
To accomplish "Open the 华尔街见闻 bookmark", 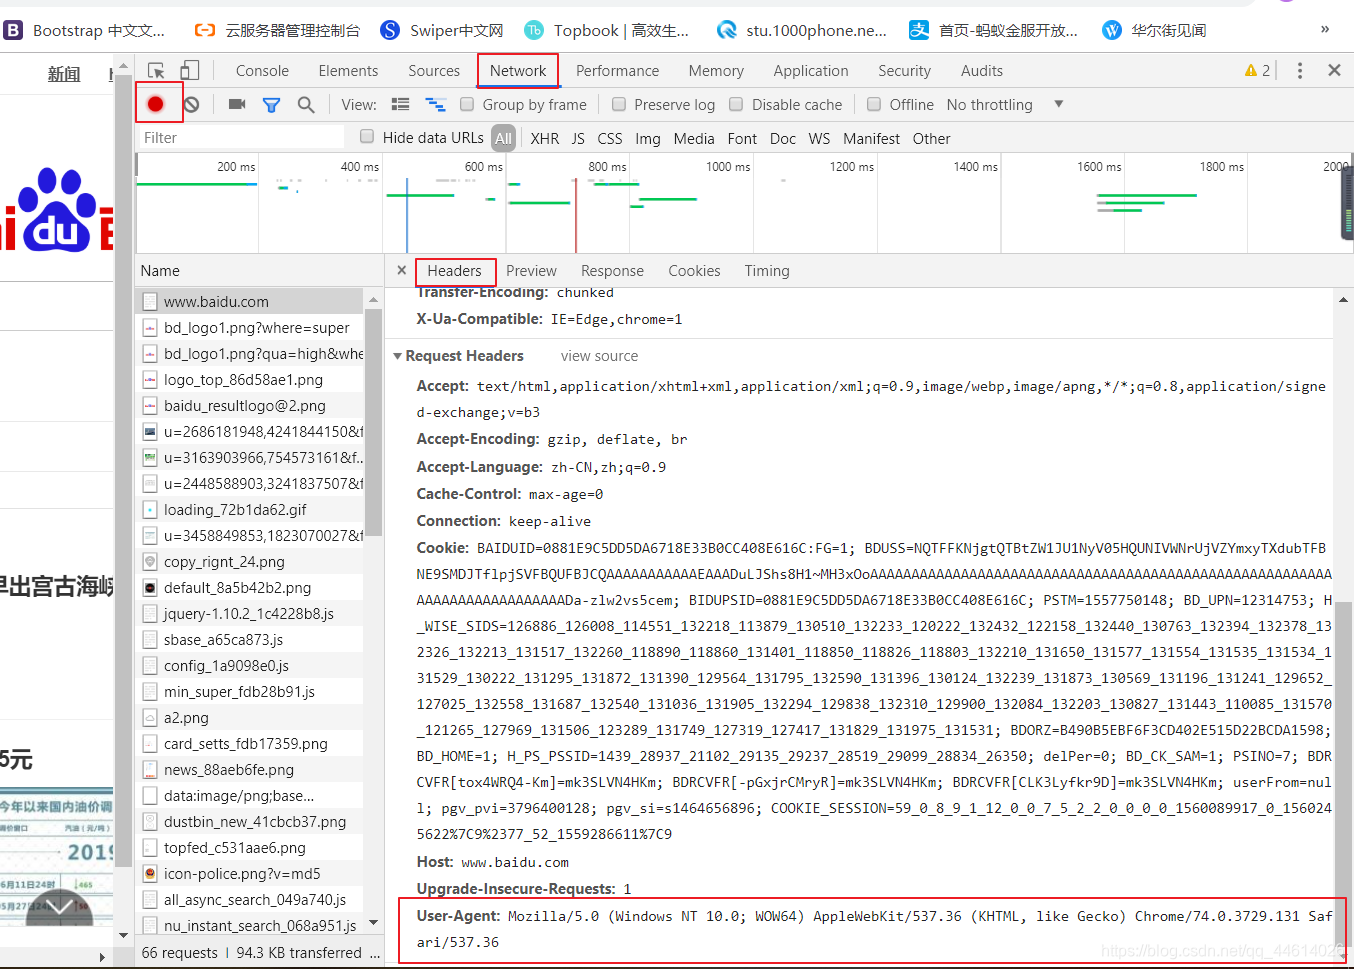I will click(1154, 30).
